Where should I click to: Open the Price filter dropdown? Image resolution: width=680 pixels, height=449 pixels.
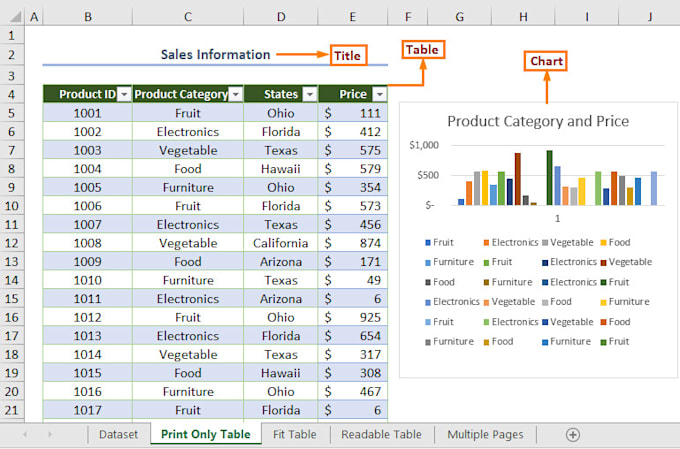[x=380, y=94]
